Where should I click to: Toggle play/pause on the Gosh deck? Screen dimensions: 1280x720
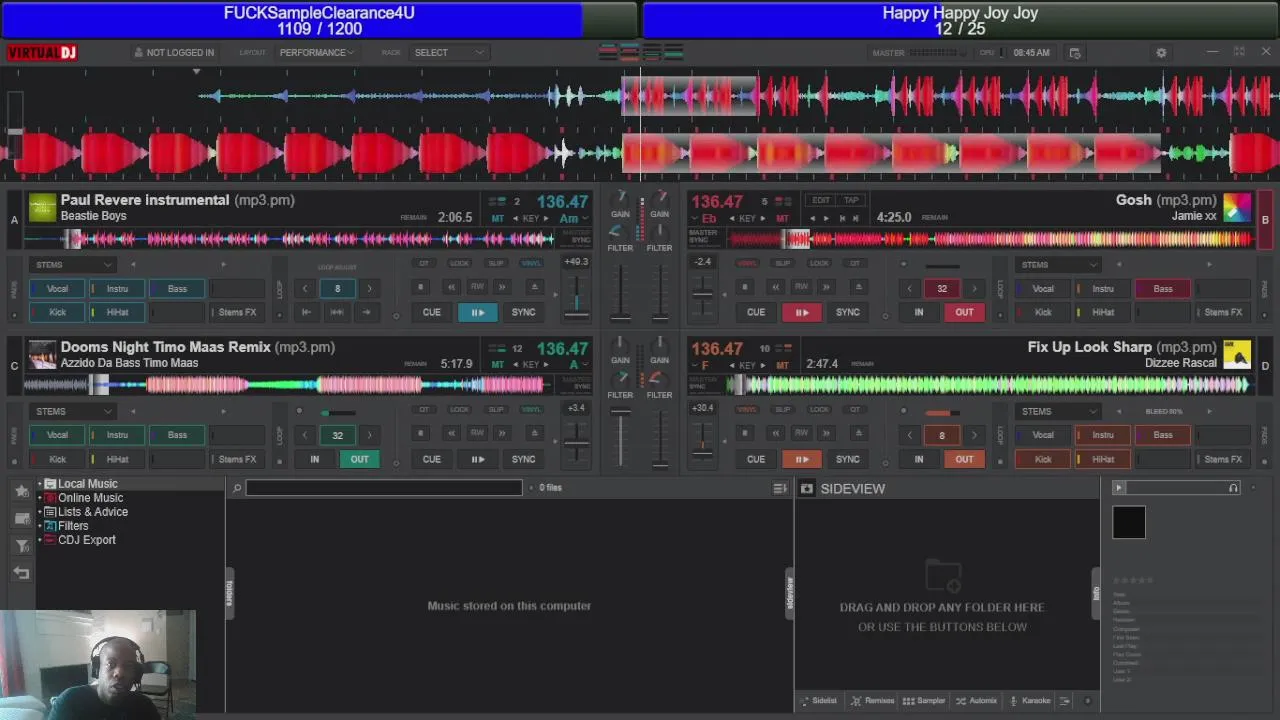click(801, 312)
